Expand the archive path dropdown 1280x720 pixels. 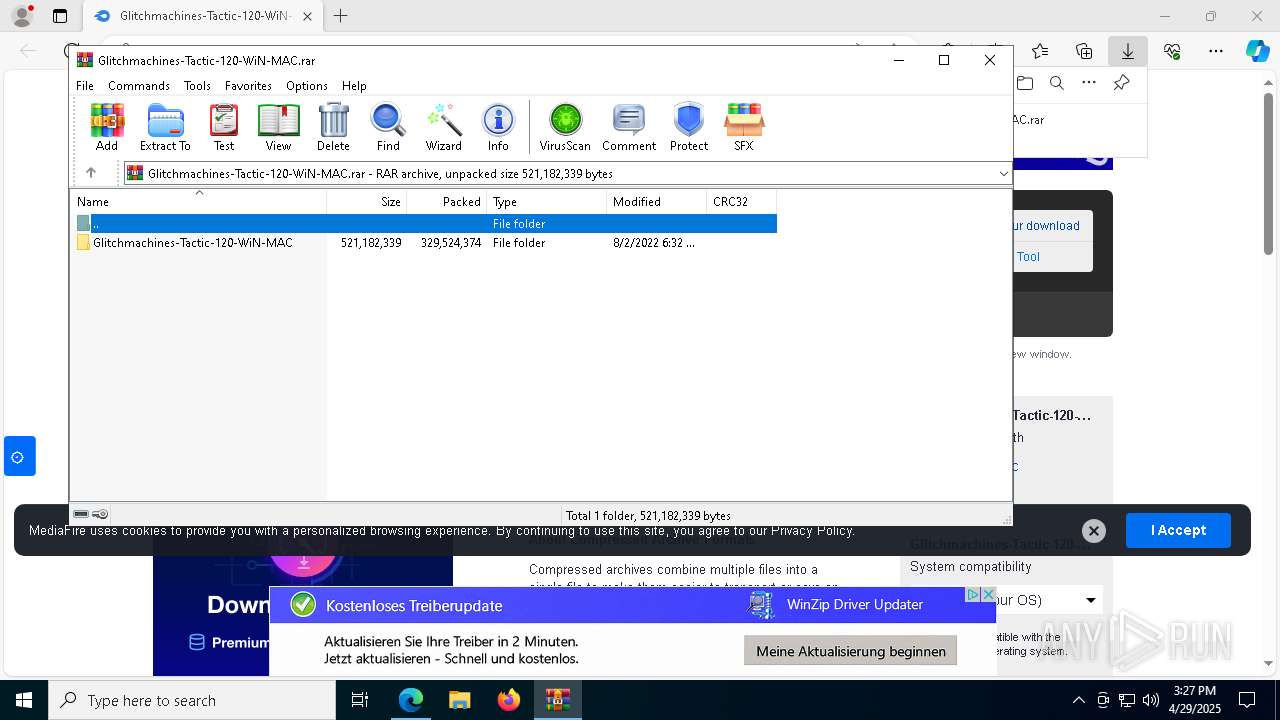tap(1003, 174)
